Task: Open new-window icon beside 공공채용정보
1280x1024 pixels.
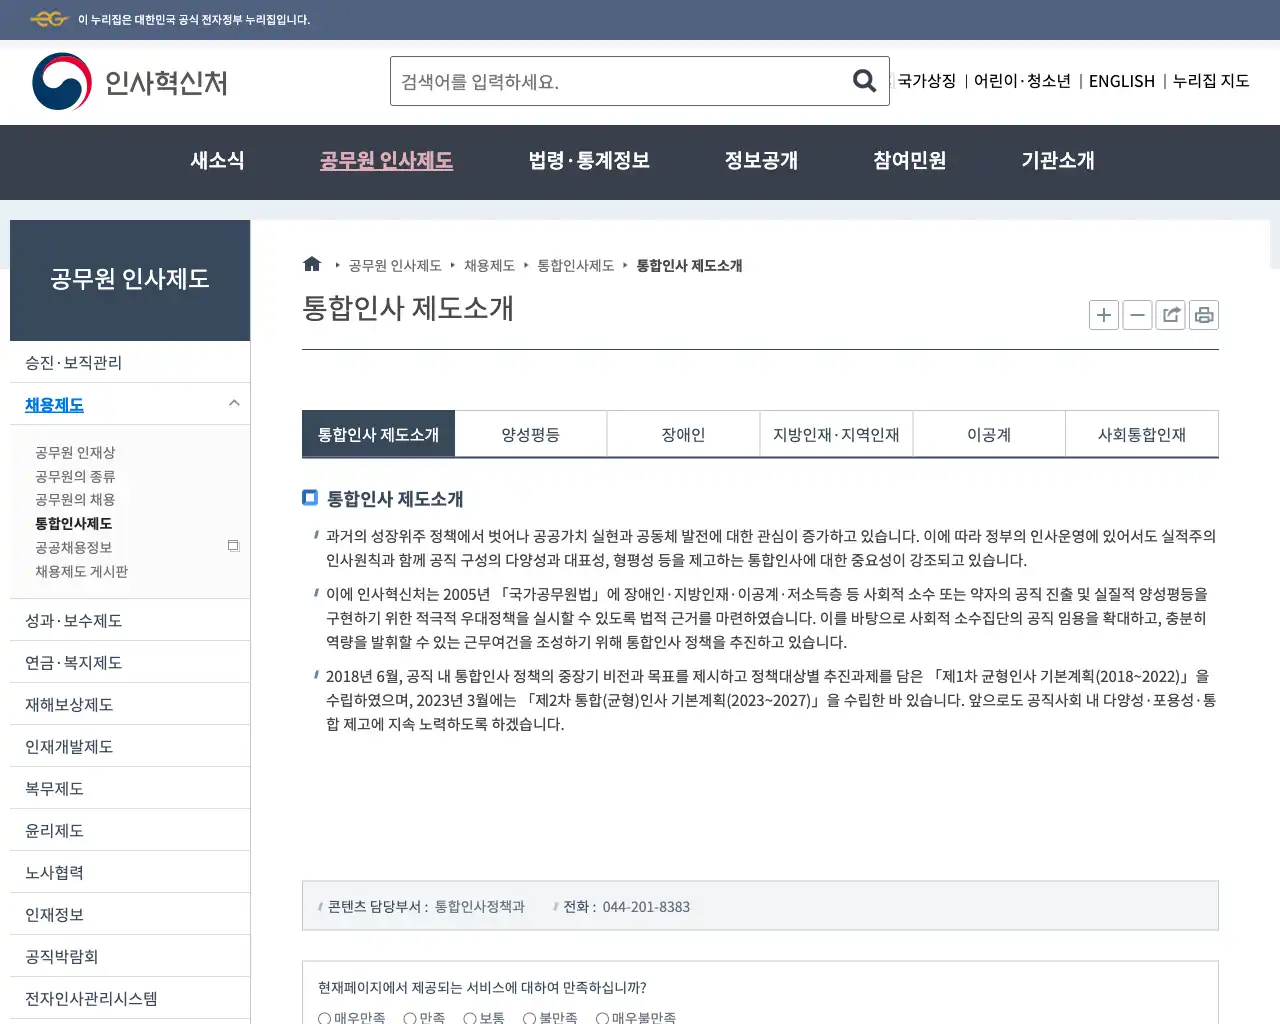Action: pos(233,546)
